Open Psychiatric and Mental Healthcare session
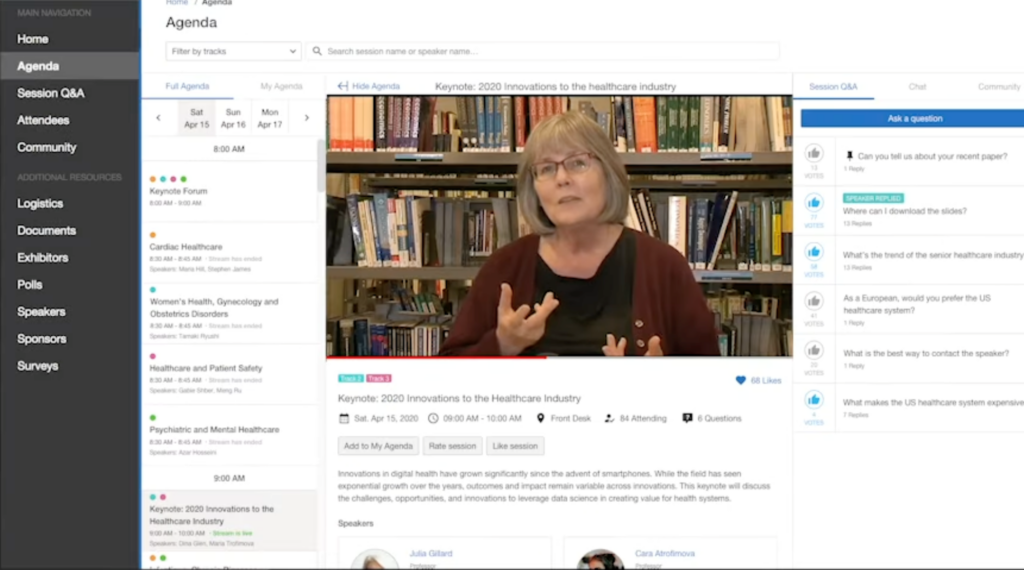1024x570 pixels. [229, 435]
